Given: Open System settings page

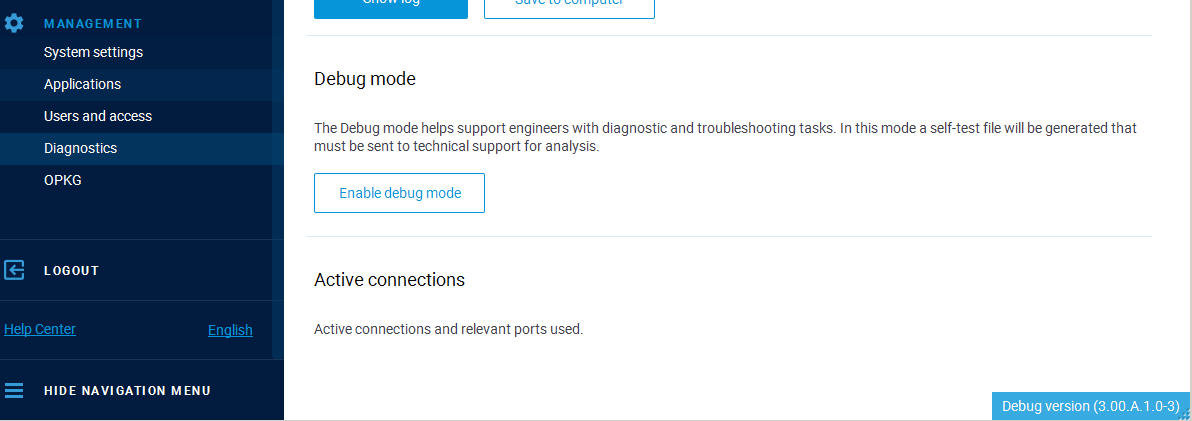Looking at the screenshot, I should [94, 52].
